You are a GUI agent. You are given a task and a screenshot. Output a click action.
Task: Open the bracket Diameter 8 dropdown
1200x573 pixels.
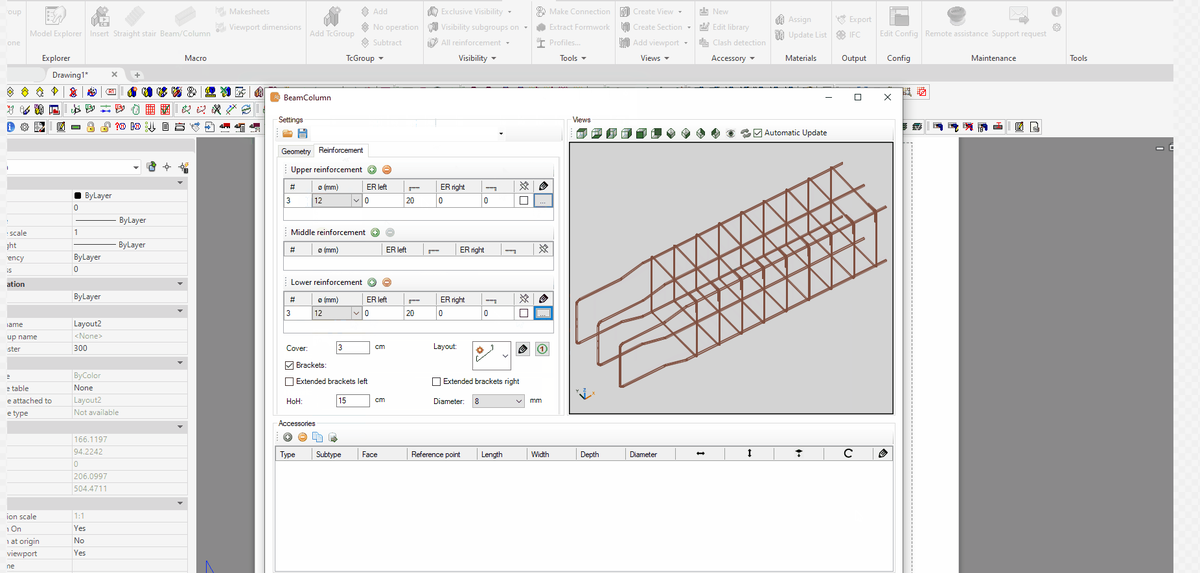click(518, 401)
